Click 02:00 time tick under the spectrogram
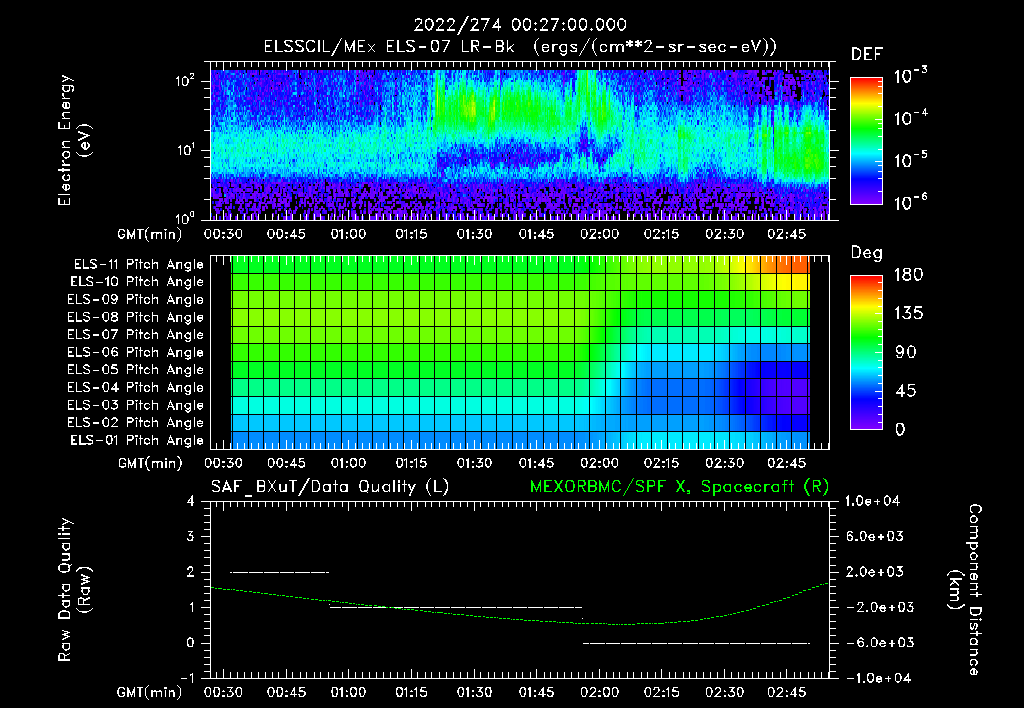Viewport: 1024px width, 708px height. pyautogui.click(x=599, y=234)
